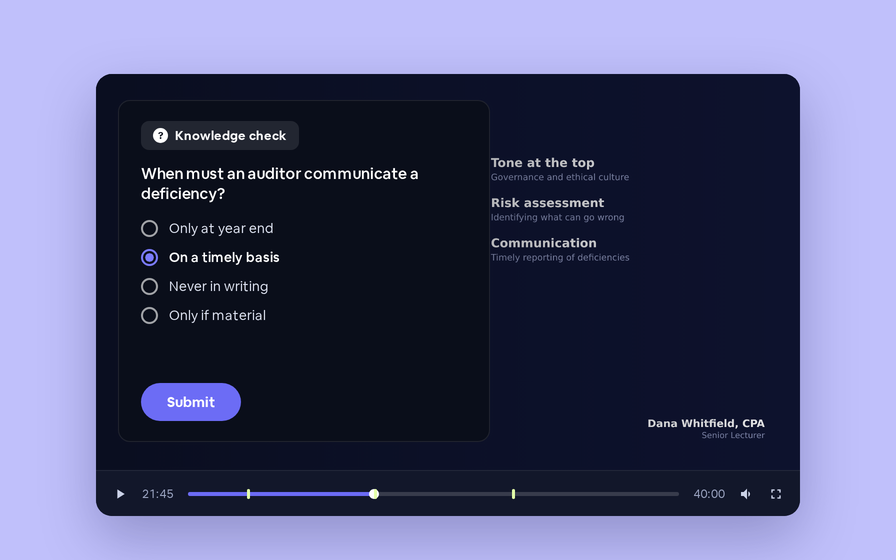Click 'Governance and ethical culture' subtitle
The height and width of the screenshot is (560, 896).
560,177
